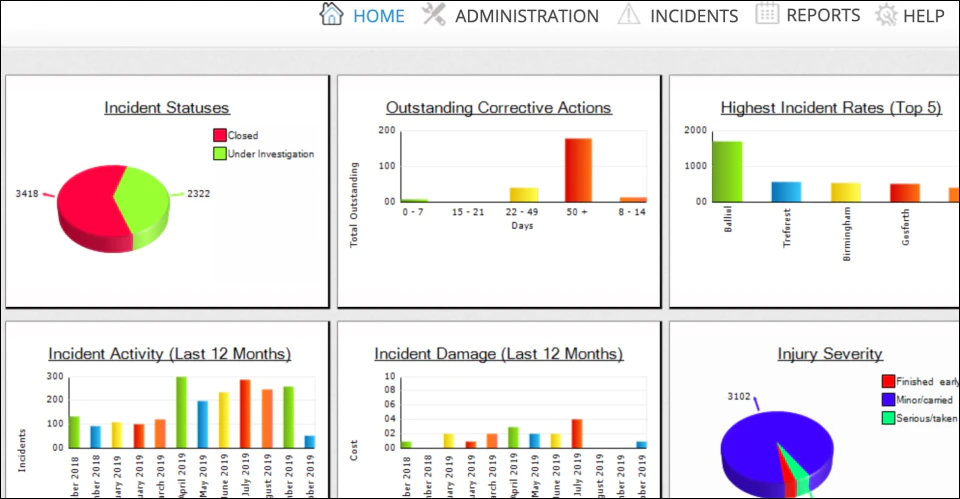Click the Home house icon

(331, 14)
